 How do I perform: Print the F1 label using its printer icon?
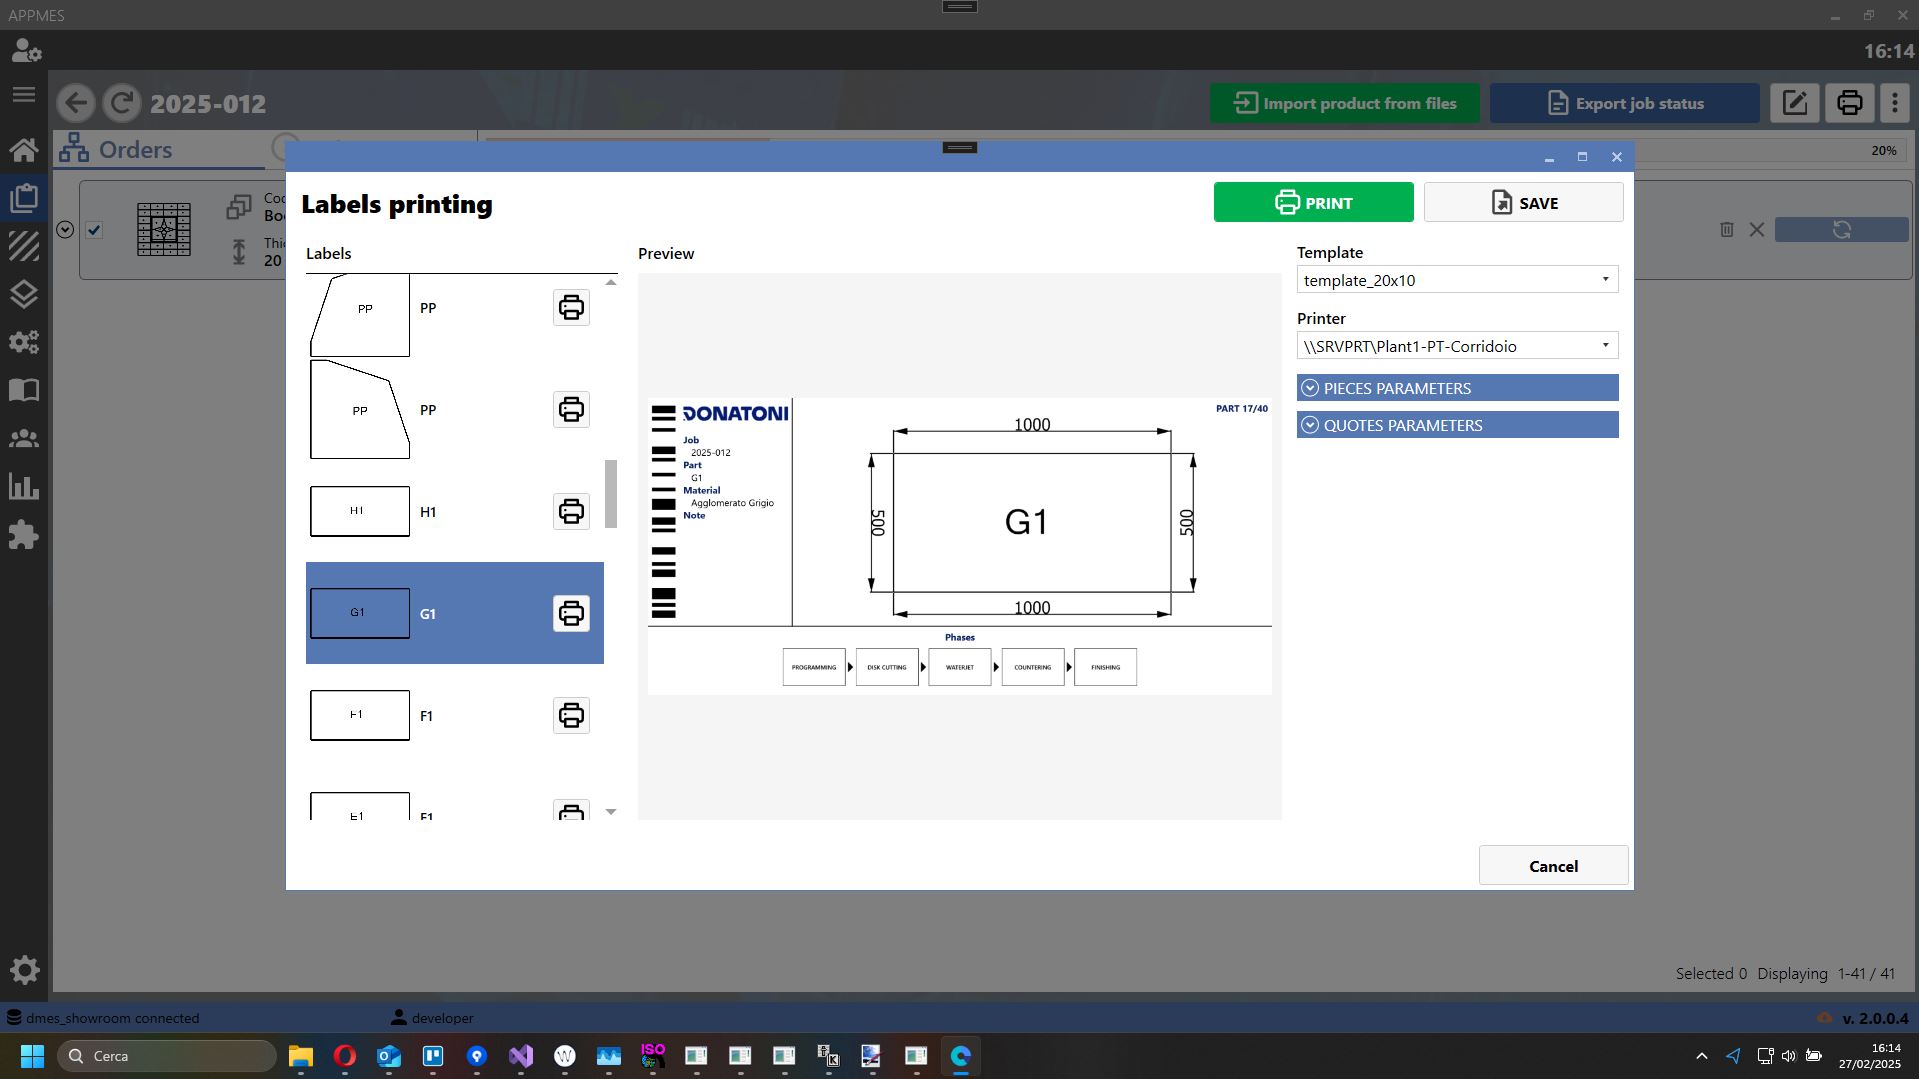[571, 715]
